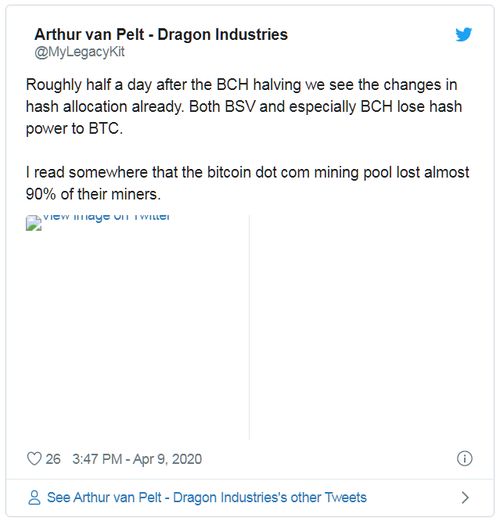Image resolution: width=500 pixels, height=521 pixels.
Task: Expand other Tweets with the right chevron
Action: tap(465, 497)
